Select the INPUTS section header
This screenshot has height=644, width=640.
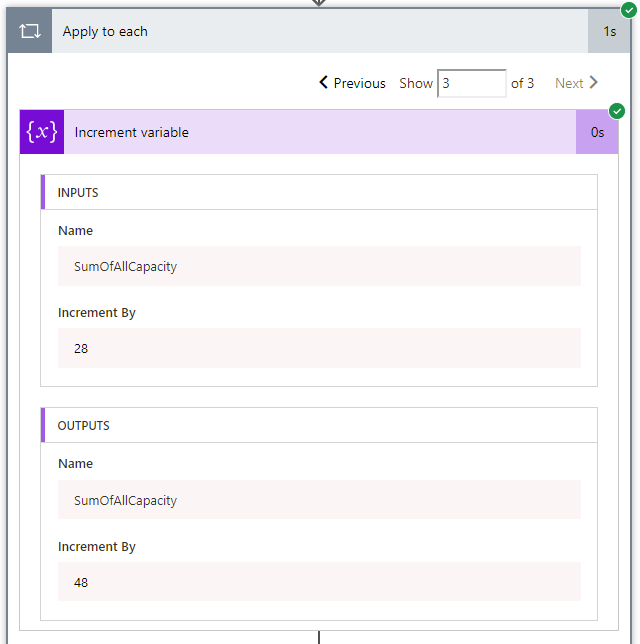[78, 192]
